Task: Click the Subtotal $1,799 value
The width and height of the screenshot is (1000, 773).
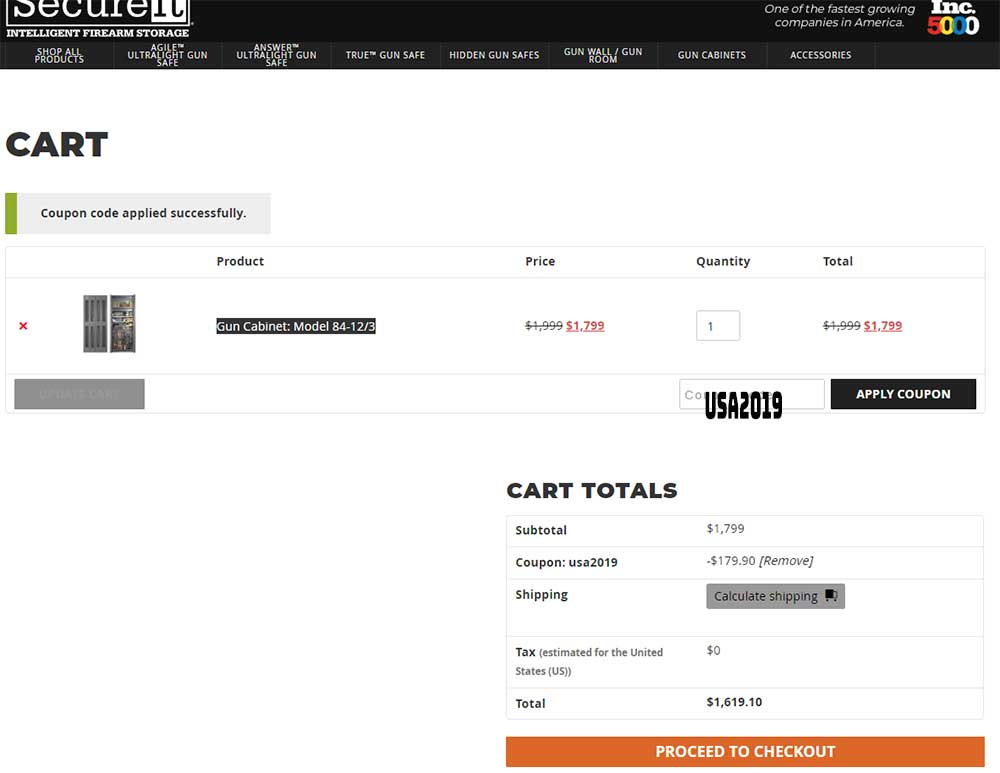Action: coord(725,529)
